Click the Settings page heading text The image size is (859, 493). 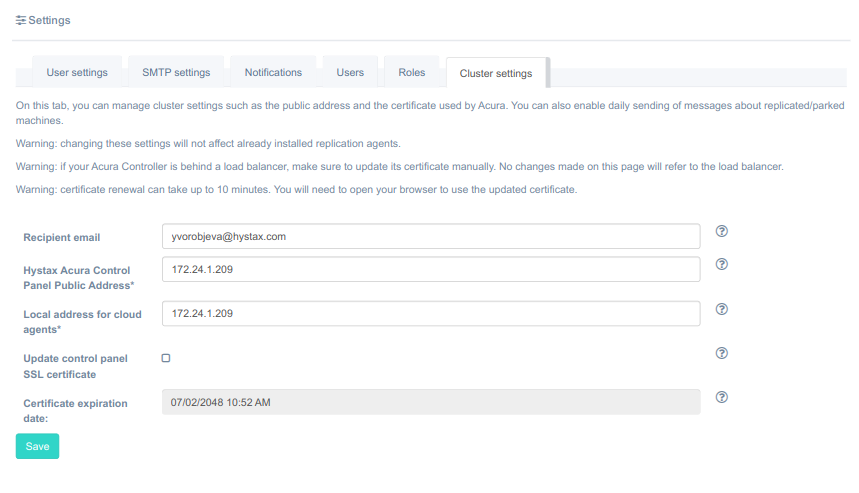[x=49, y=20]
